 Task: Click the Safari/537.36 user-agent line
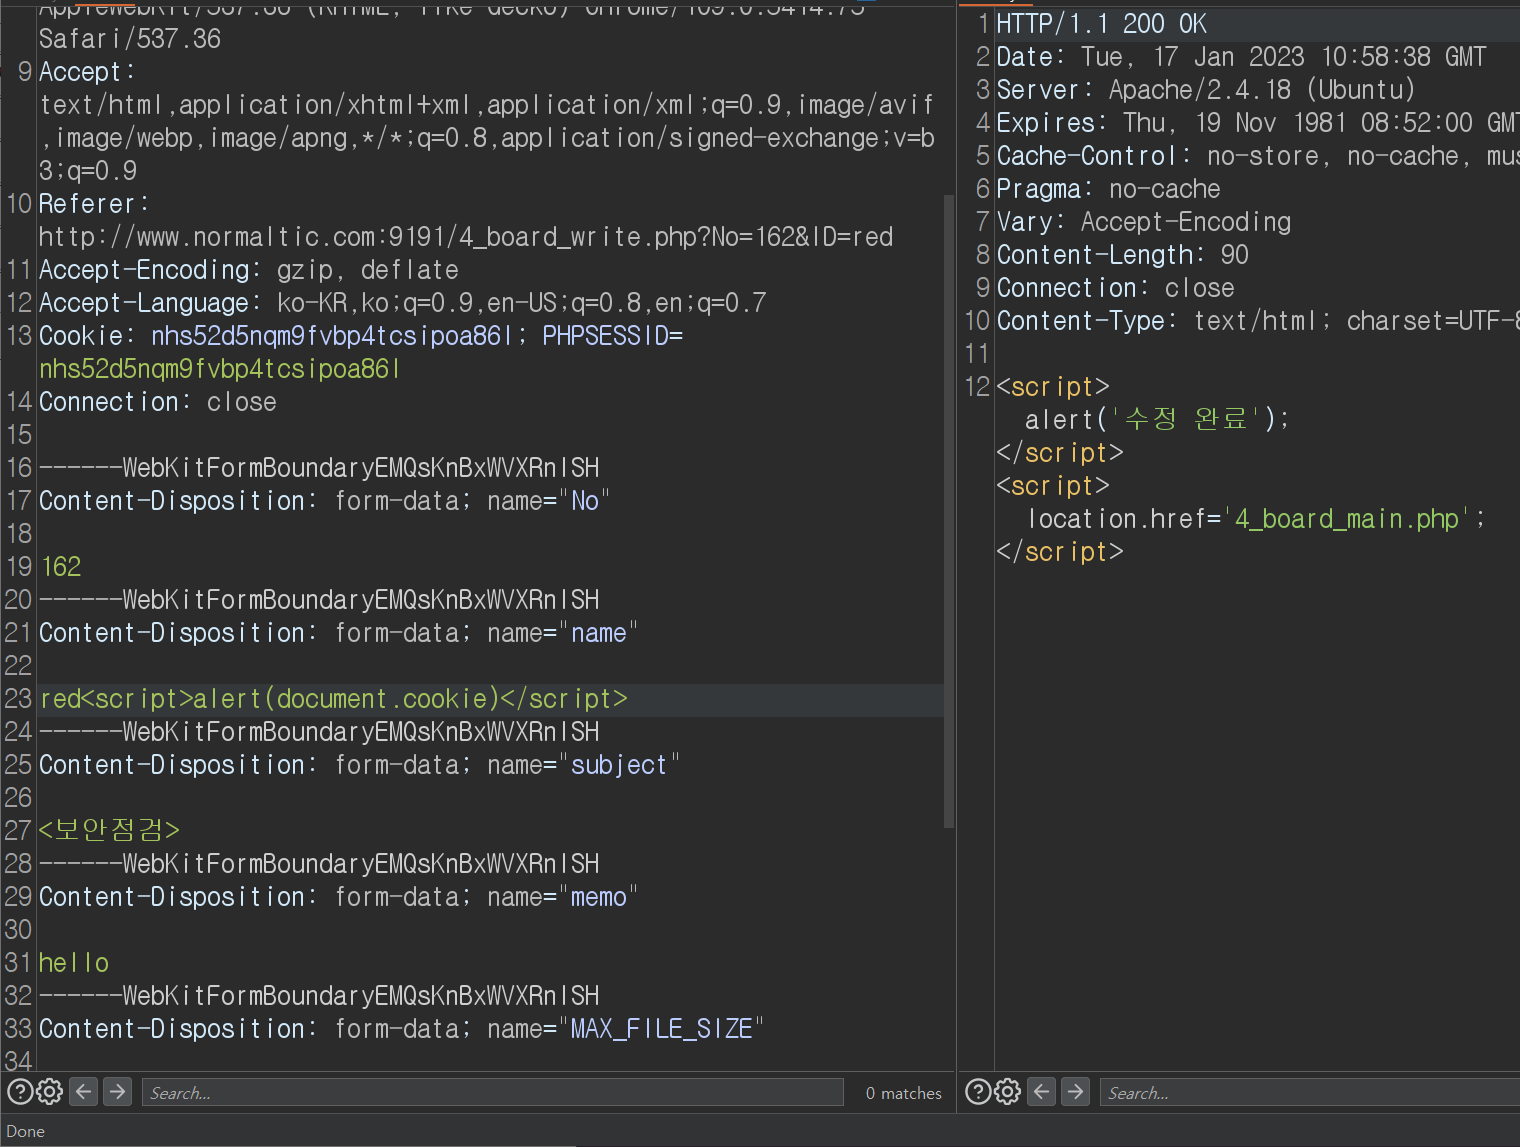(130, 39)
